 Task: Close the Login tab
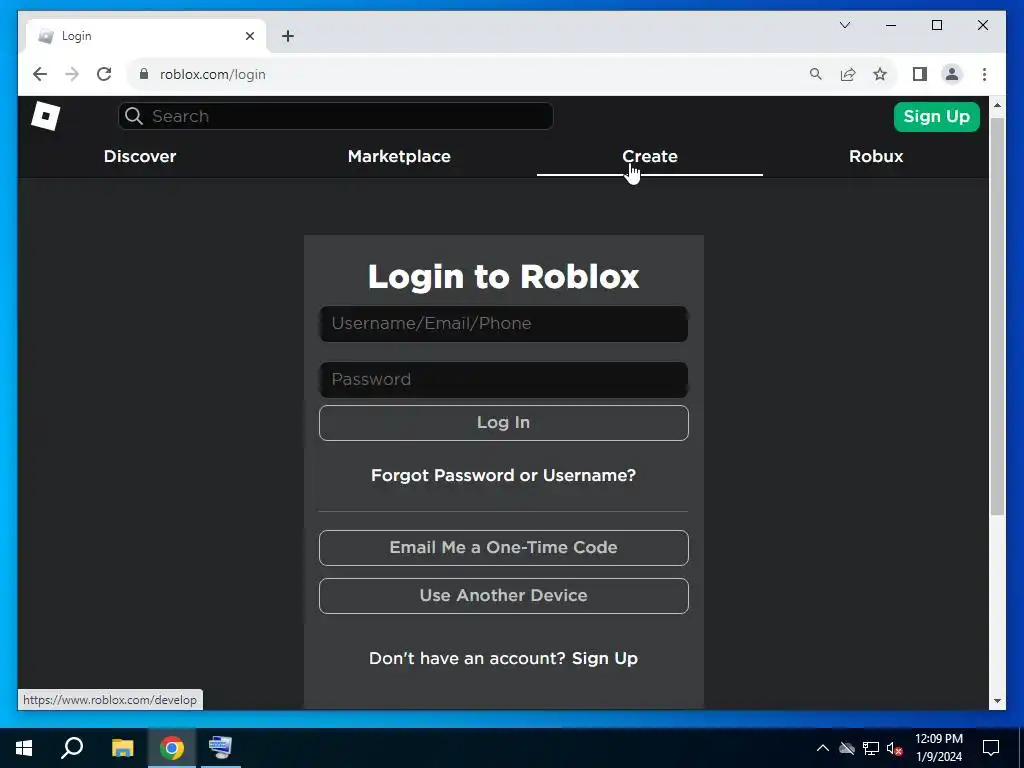249,36
